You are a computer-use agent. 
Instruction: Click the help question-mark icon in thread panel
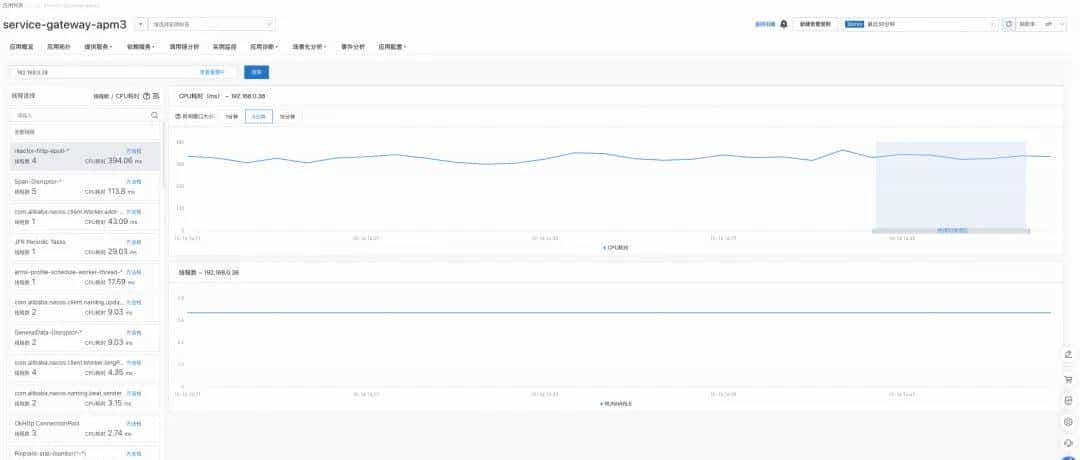coord(146,96)
